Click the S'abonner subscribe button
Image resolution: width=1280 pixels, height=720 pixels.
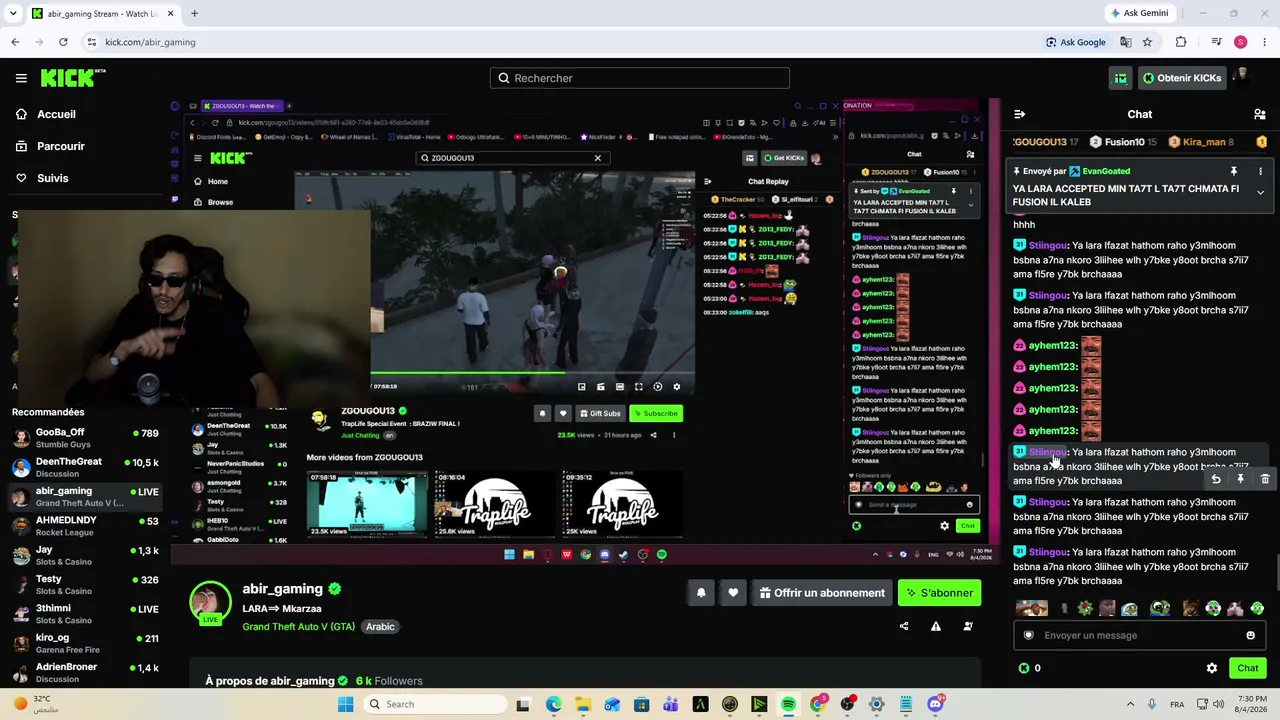[940, 593]
